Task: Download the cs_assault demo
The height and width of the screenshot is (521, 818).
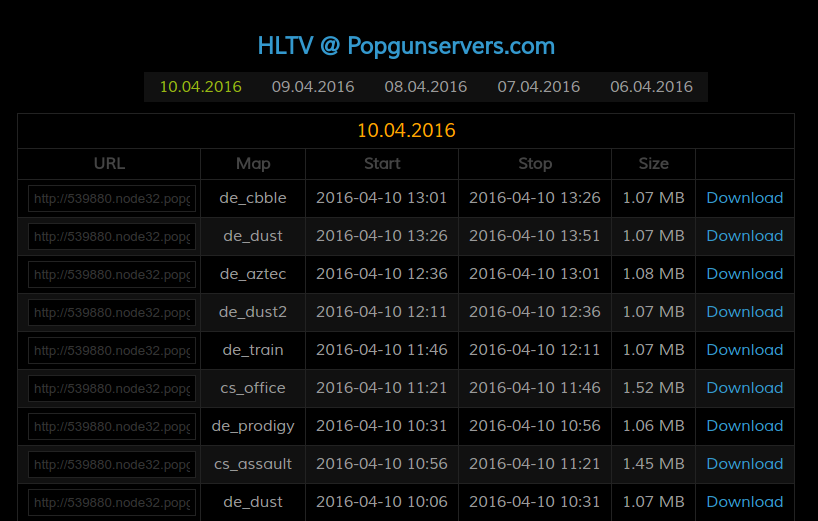Action: [x=744, y=464]
